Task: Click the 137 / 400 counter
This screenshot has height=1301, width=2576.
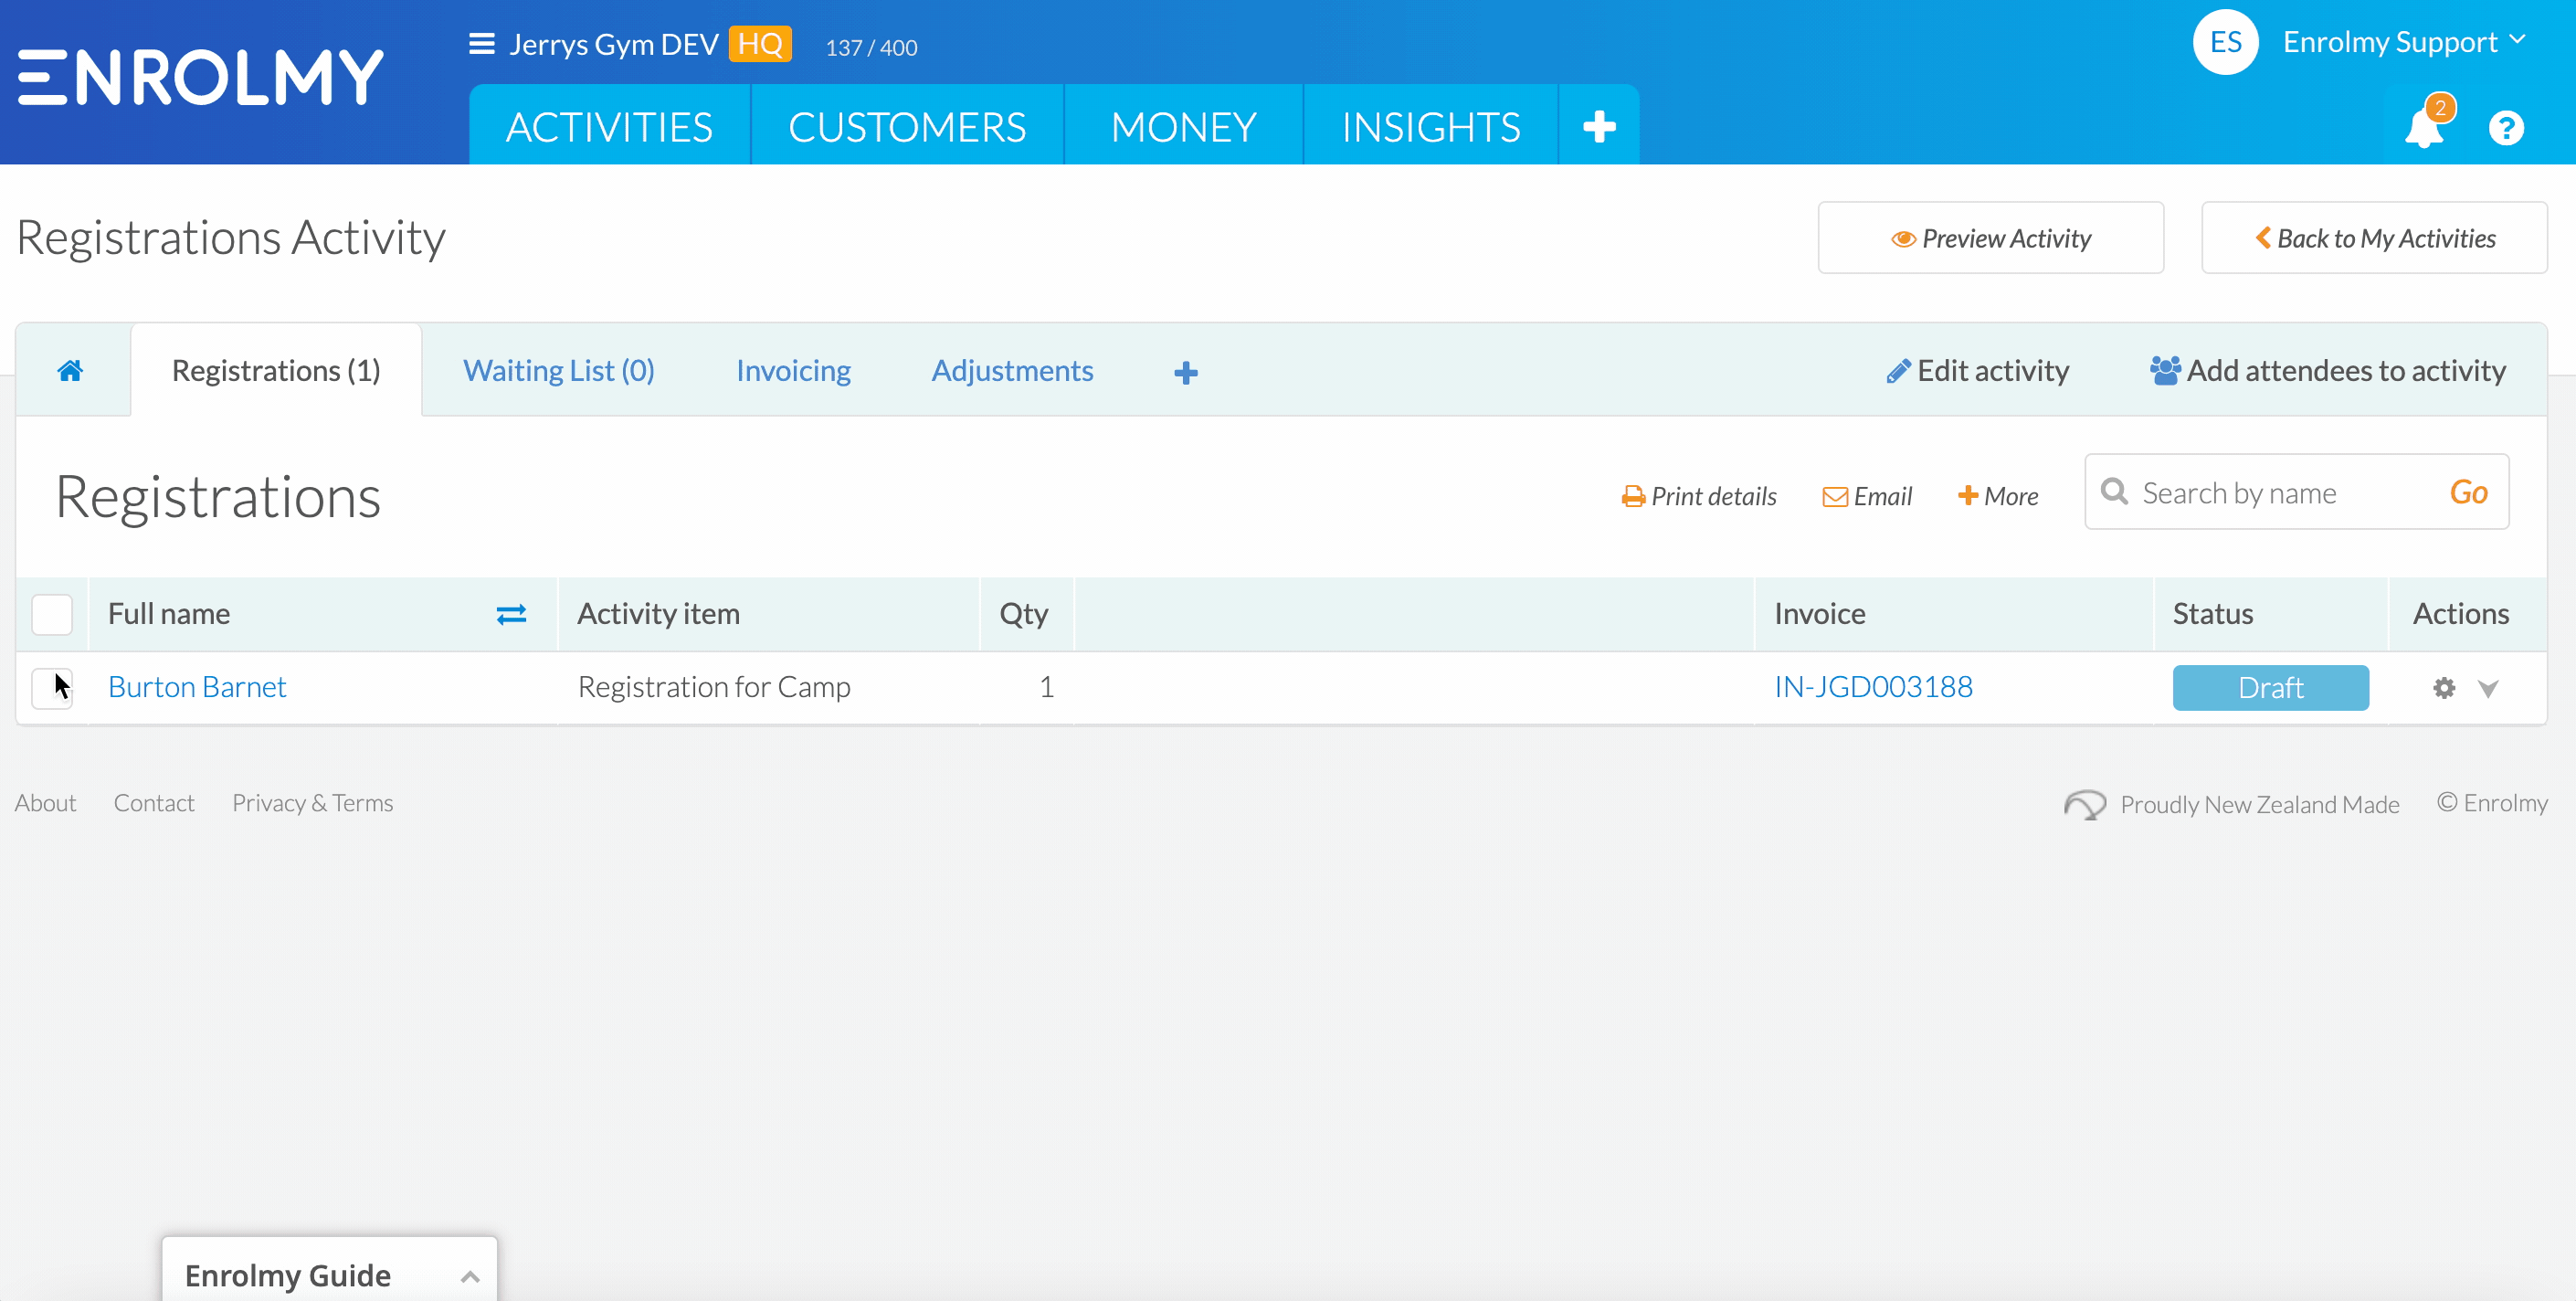Action: coord(871,47)
